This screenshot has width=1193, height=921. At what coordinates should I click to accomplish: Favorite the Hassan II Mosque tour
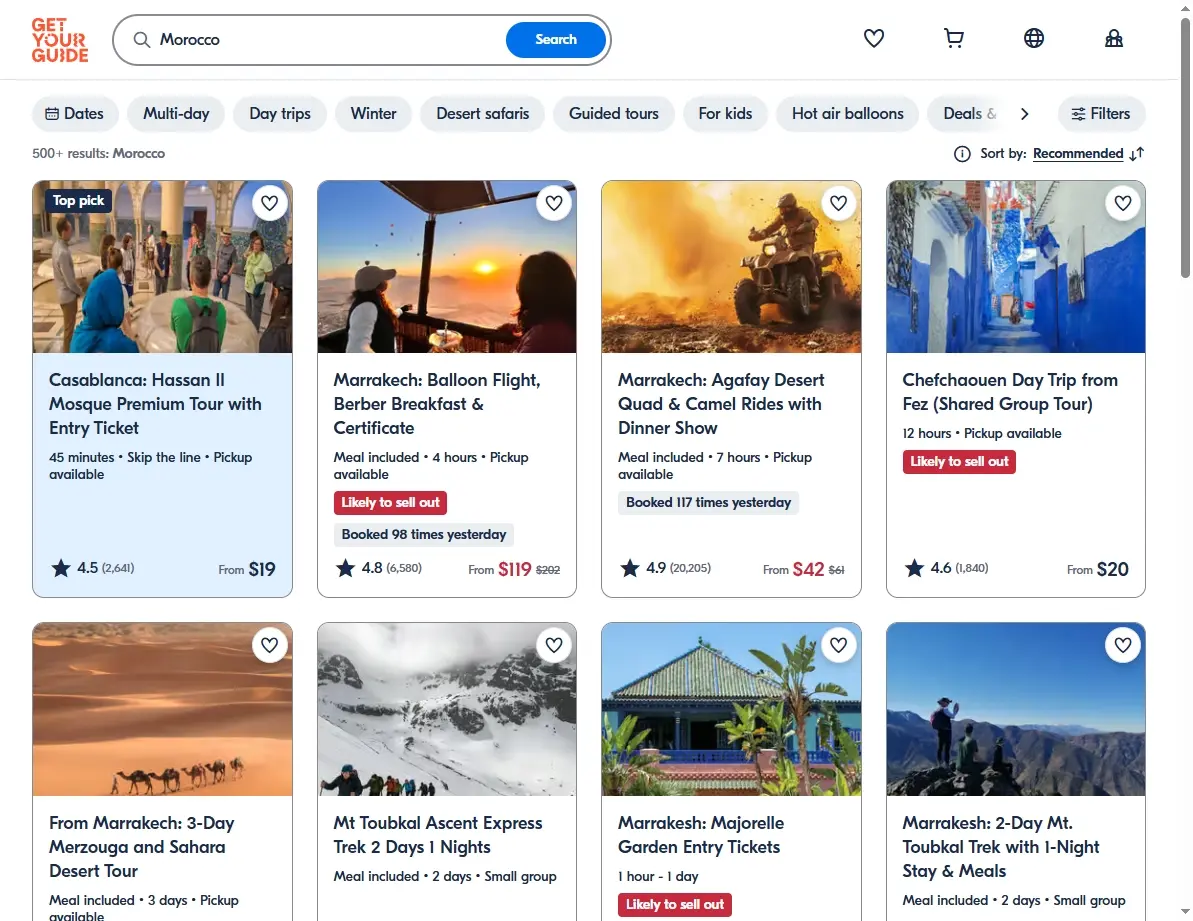[269, 203]
